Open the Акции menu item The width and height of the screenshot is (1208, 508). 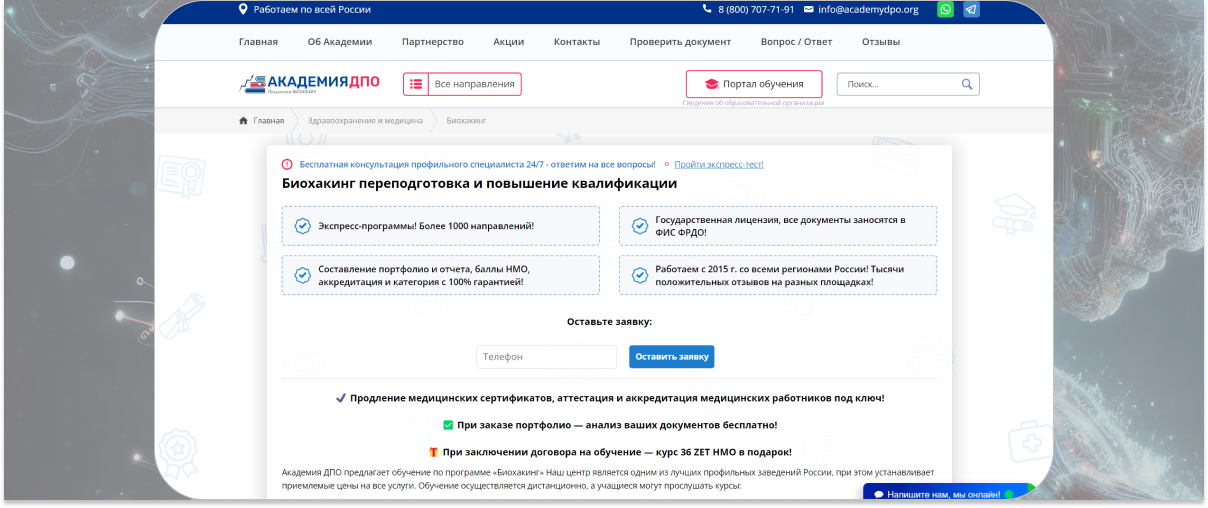point(509,42)
